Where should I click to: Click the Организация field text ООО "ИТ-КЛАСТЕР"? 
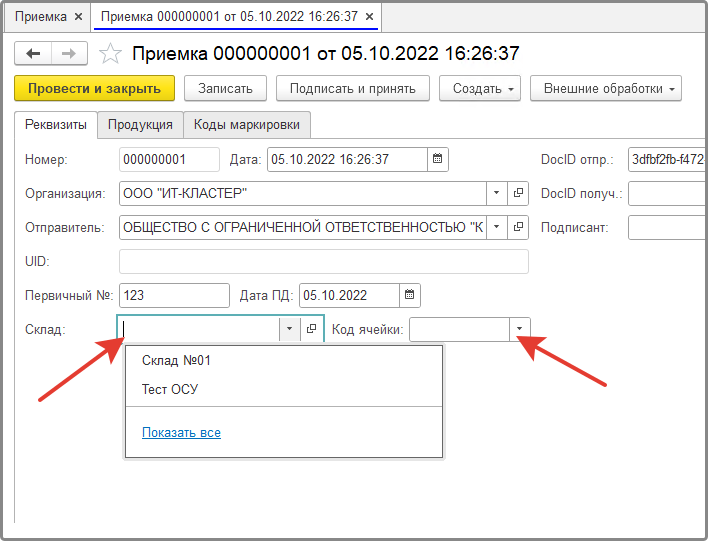pos(185,193)
